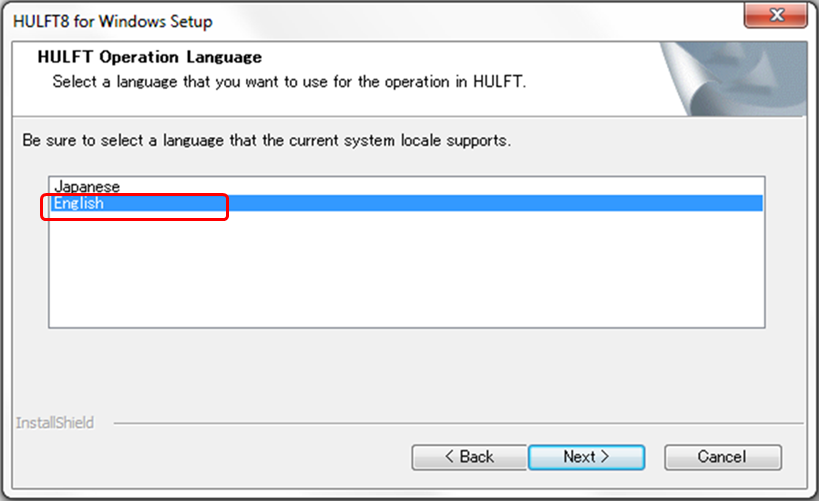The height and width of the screenshot is (501, 820).
Task: Click the HULFT8 for Windows Setup title text
Action: coord(113,21)
